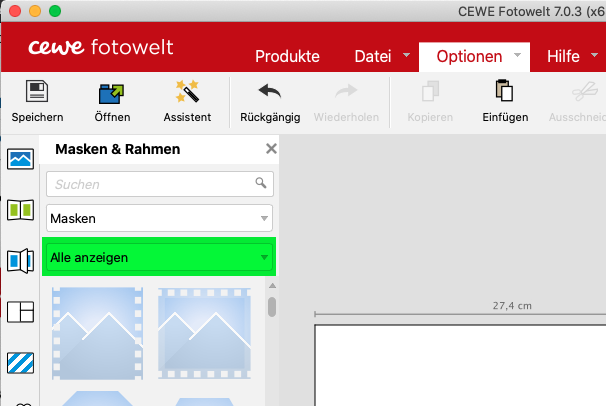This screenshot has height=406, width=606.
Task: Open the photos panel in sidebar
Action: coord(20,159)
